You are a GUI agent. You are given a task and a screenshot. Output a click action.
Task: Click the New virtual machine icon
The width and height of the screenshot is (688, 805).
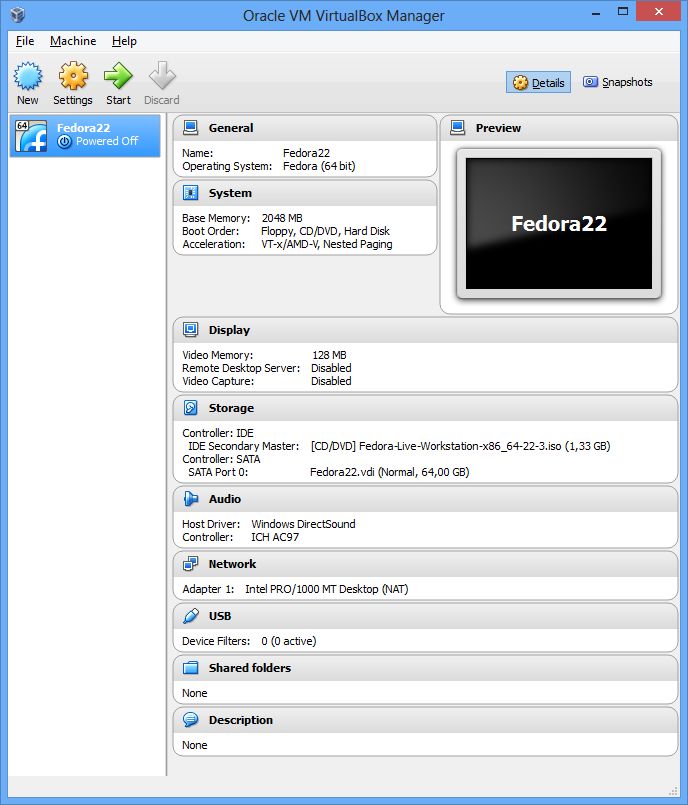point(28,76)
